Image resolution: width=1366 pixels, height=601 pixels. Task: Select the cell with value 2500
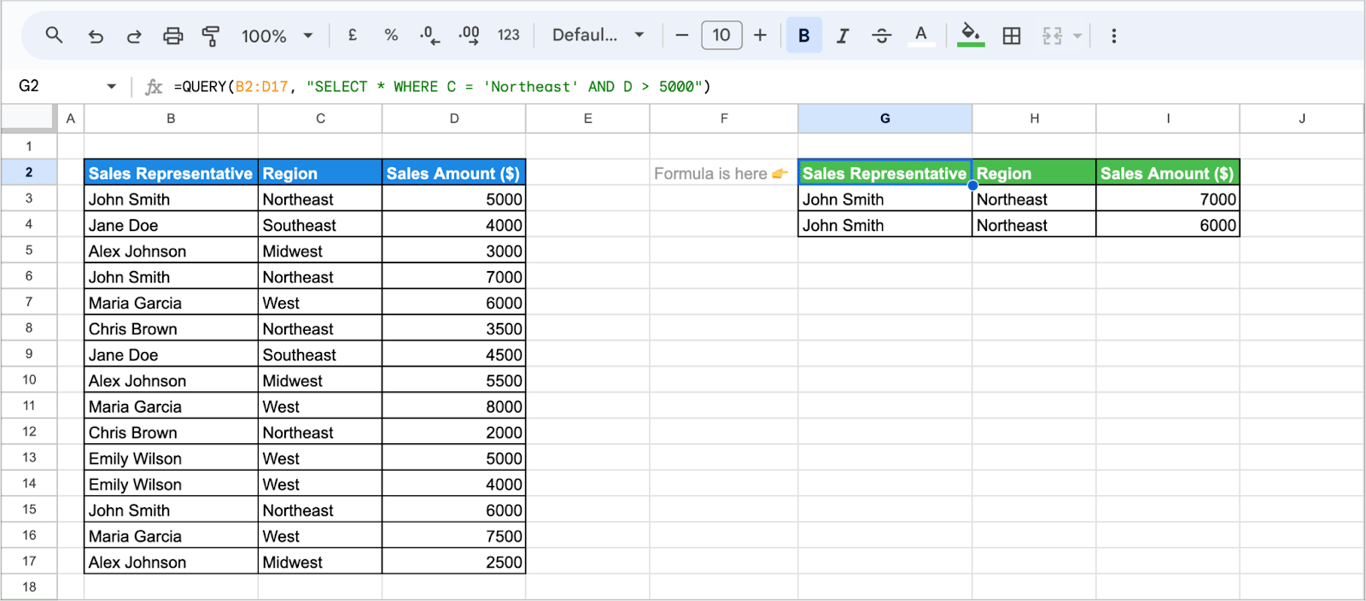point(454,562)
